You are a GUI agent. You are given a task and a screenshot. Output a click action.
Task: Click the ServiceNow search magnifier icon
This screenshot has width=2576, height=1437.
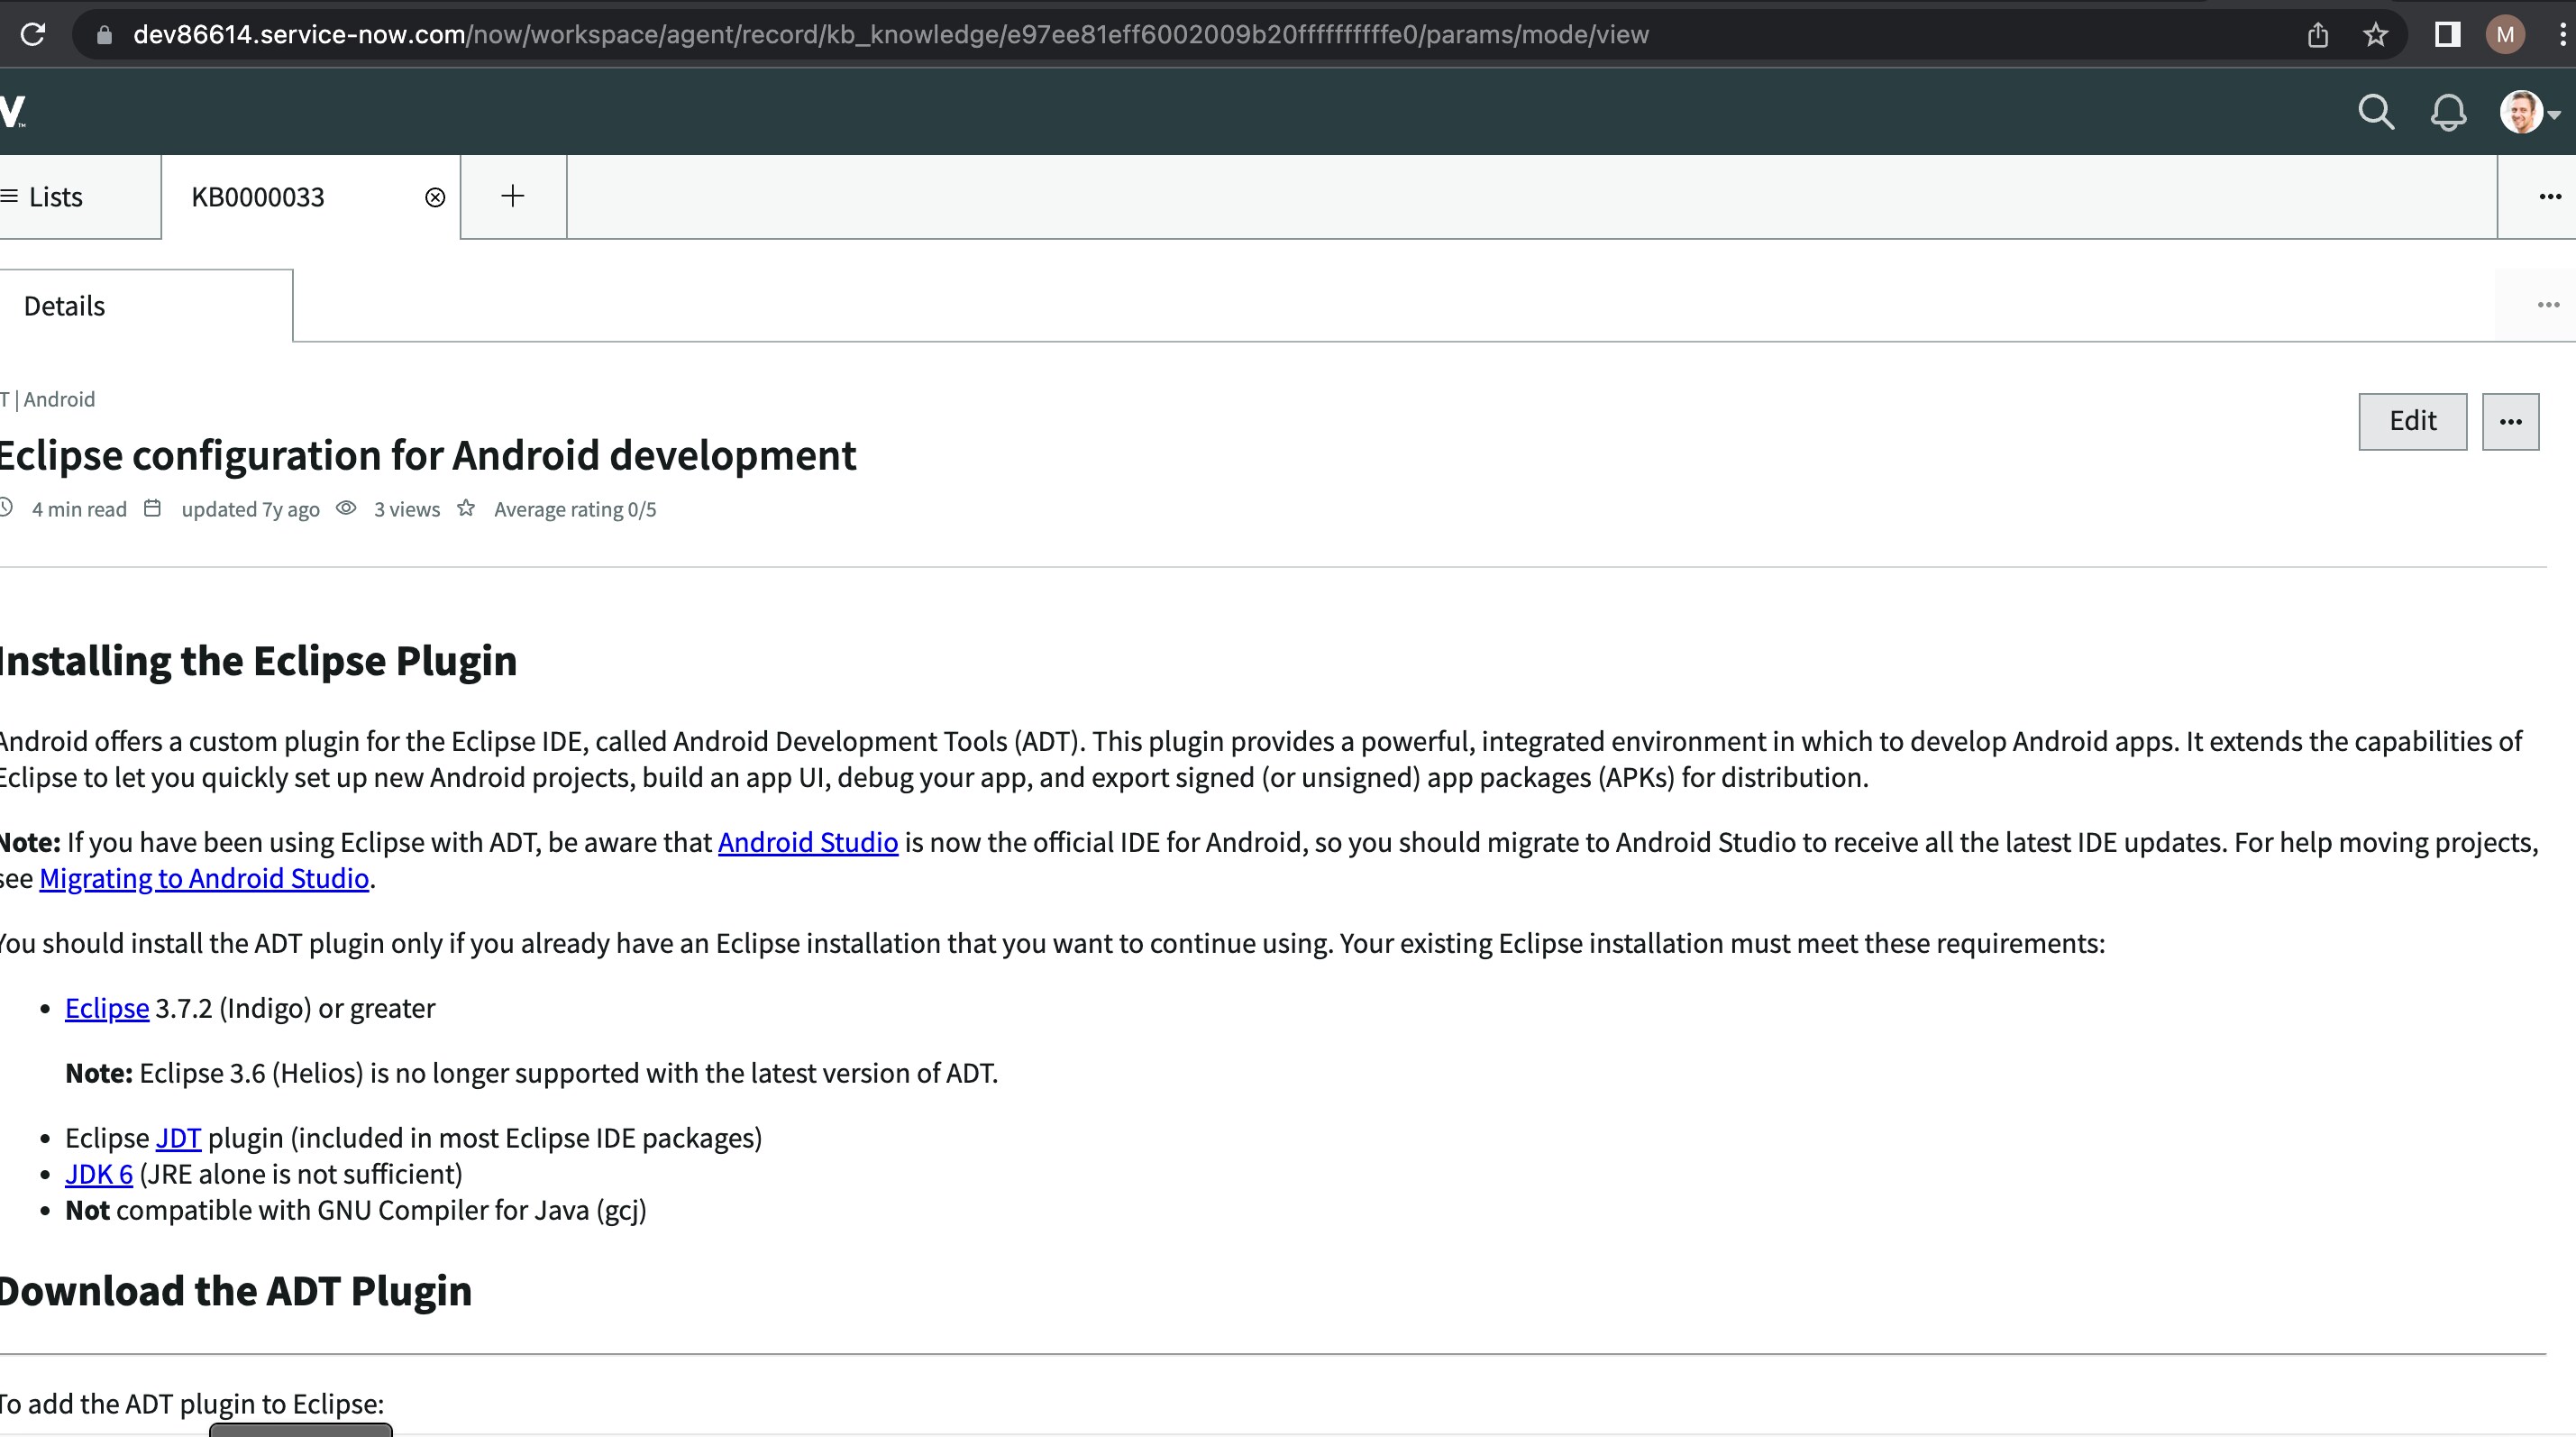click(x=2376, y=112)
